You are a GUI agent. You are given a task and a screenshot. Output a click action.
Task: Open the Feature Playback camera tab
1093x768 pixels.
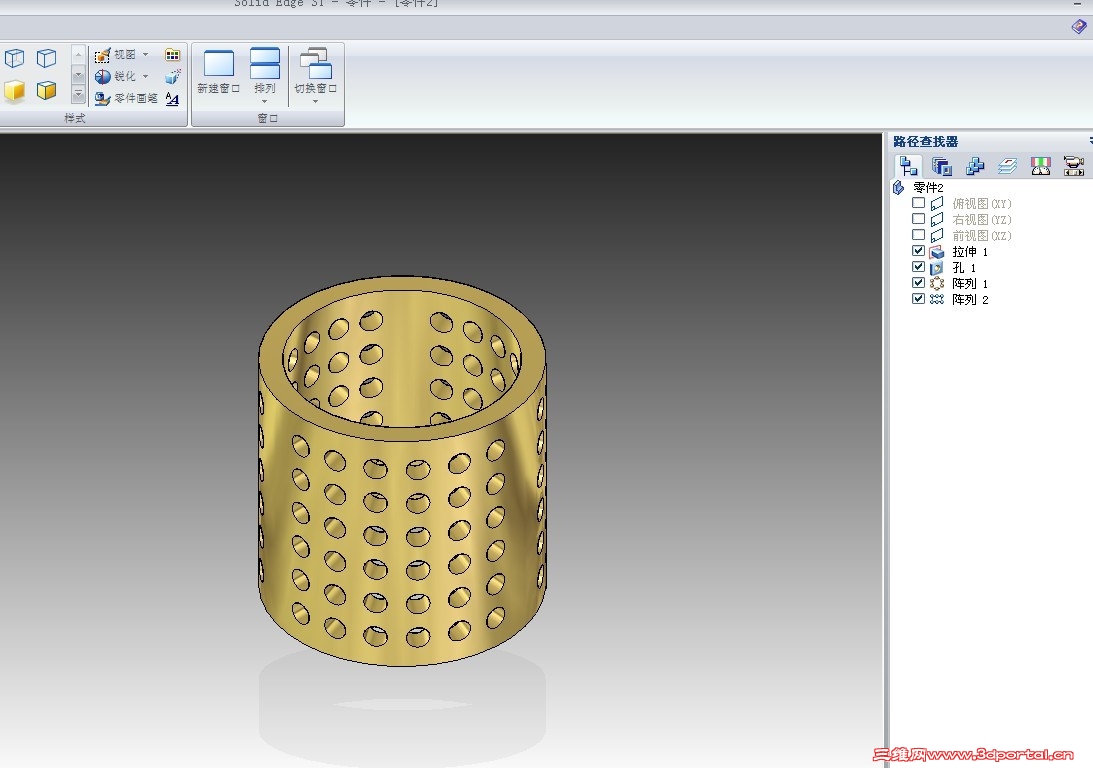(x=1073, y=166)
